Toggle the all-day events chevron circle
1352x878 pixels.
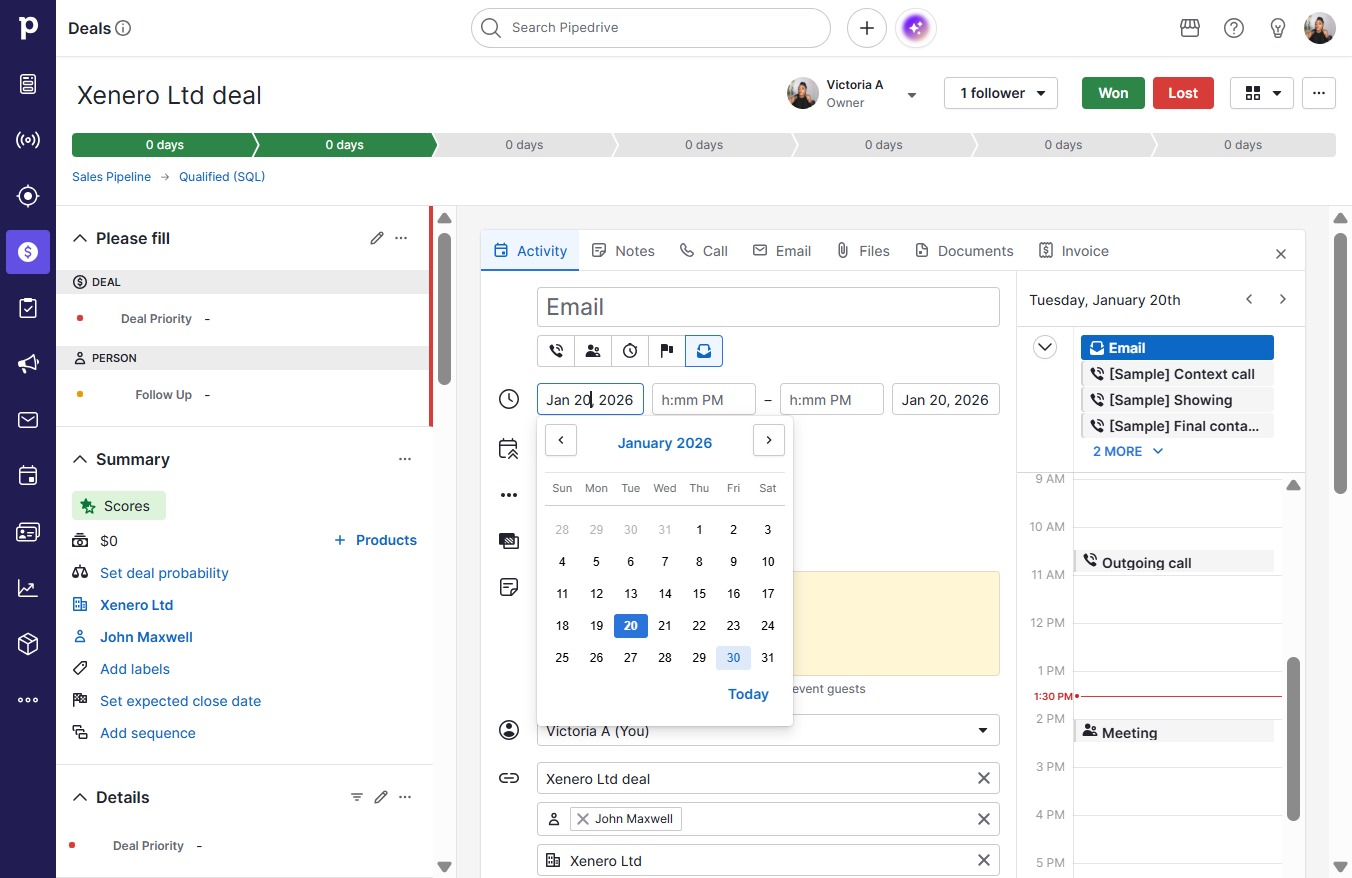pyautogui.click(x=1045, y=347)
